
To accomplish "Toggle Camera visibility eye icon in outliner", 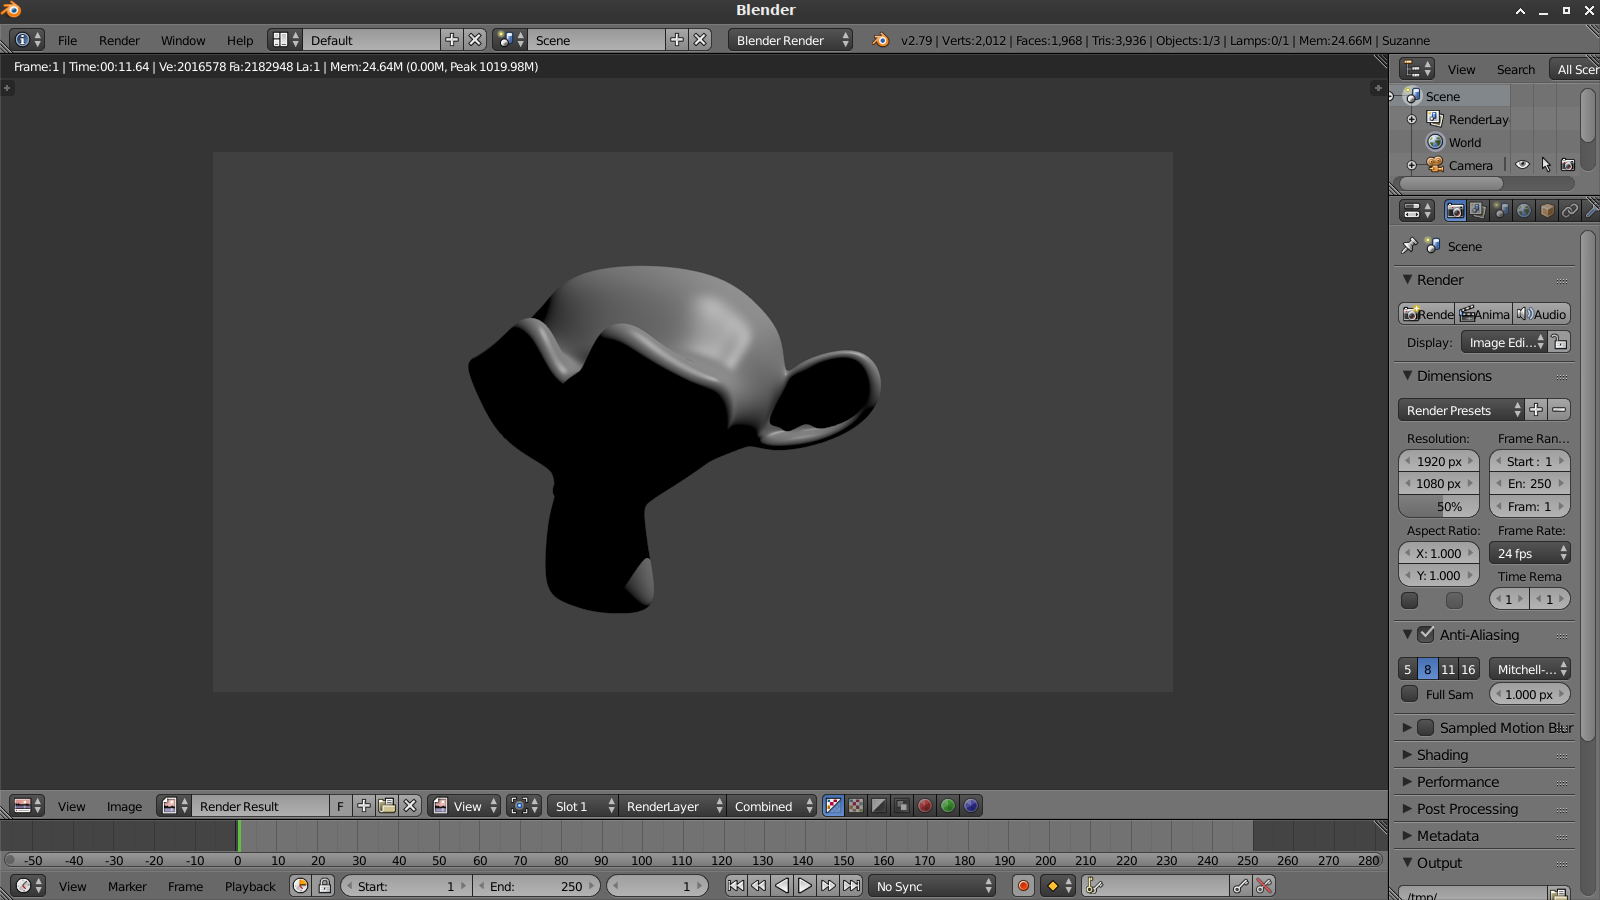I will coord(1522,165).
